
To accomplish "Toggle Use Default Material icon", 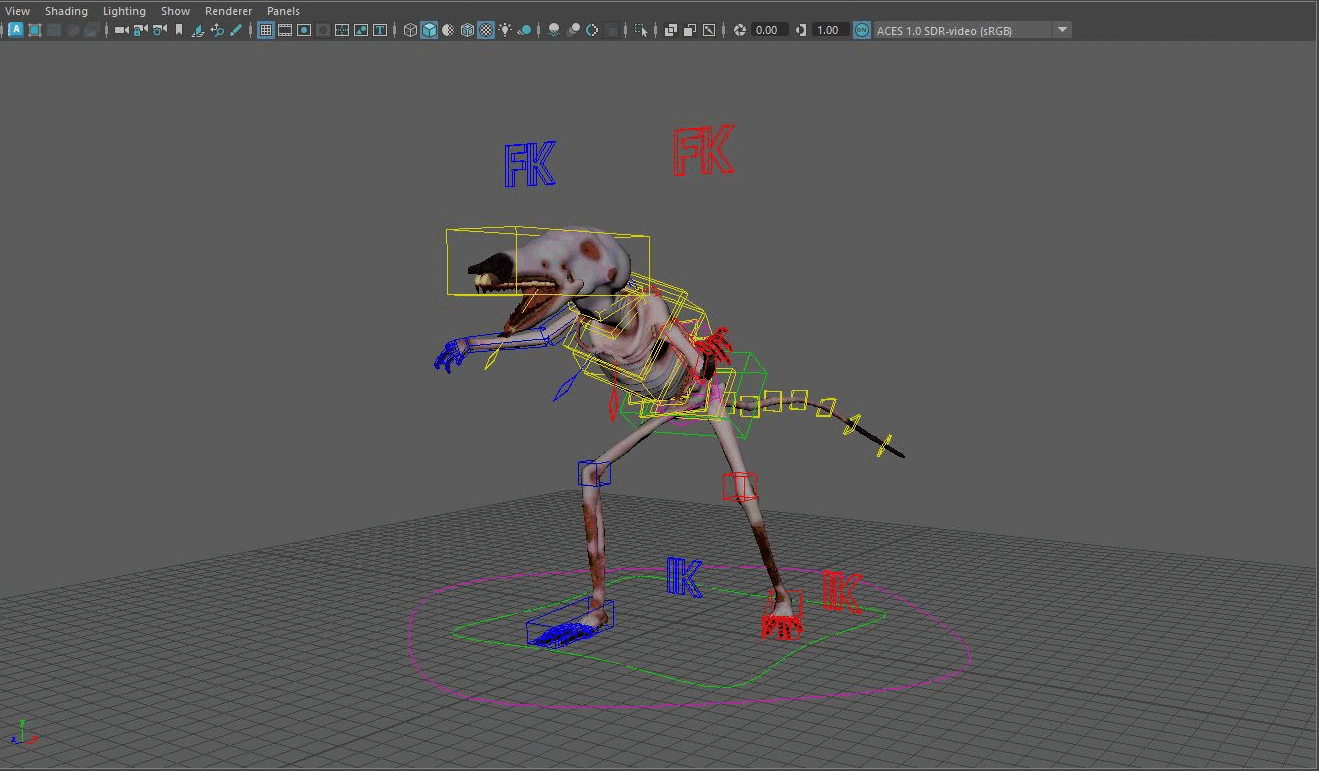I will coord(448,30).
